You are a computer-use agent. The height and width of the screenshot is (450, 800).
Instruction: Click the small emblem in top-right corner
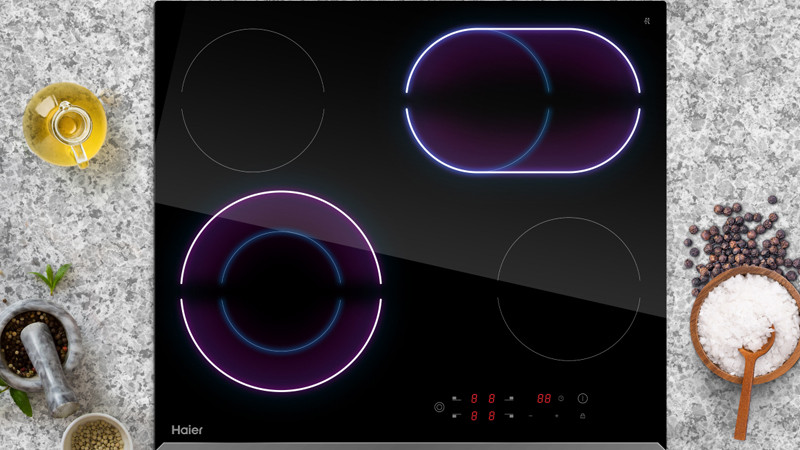[648, 19]
